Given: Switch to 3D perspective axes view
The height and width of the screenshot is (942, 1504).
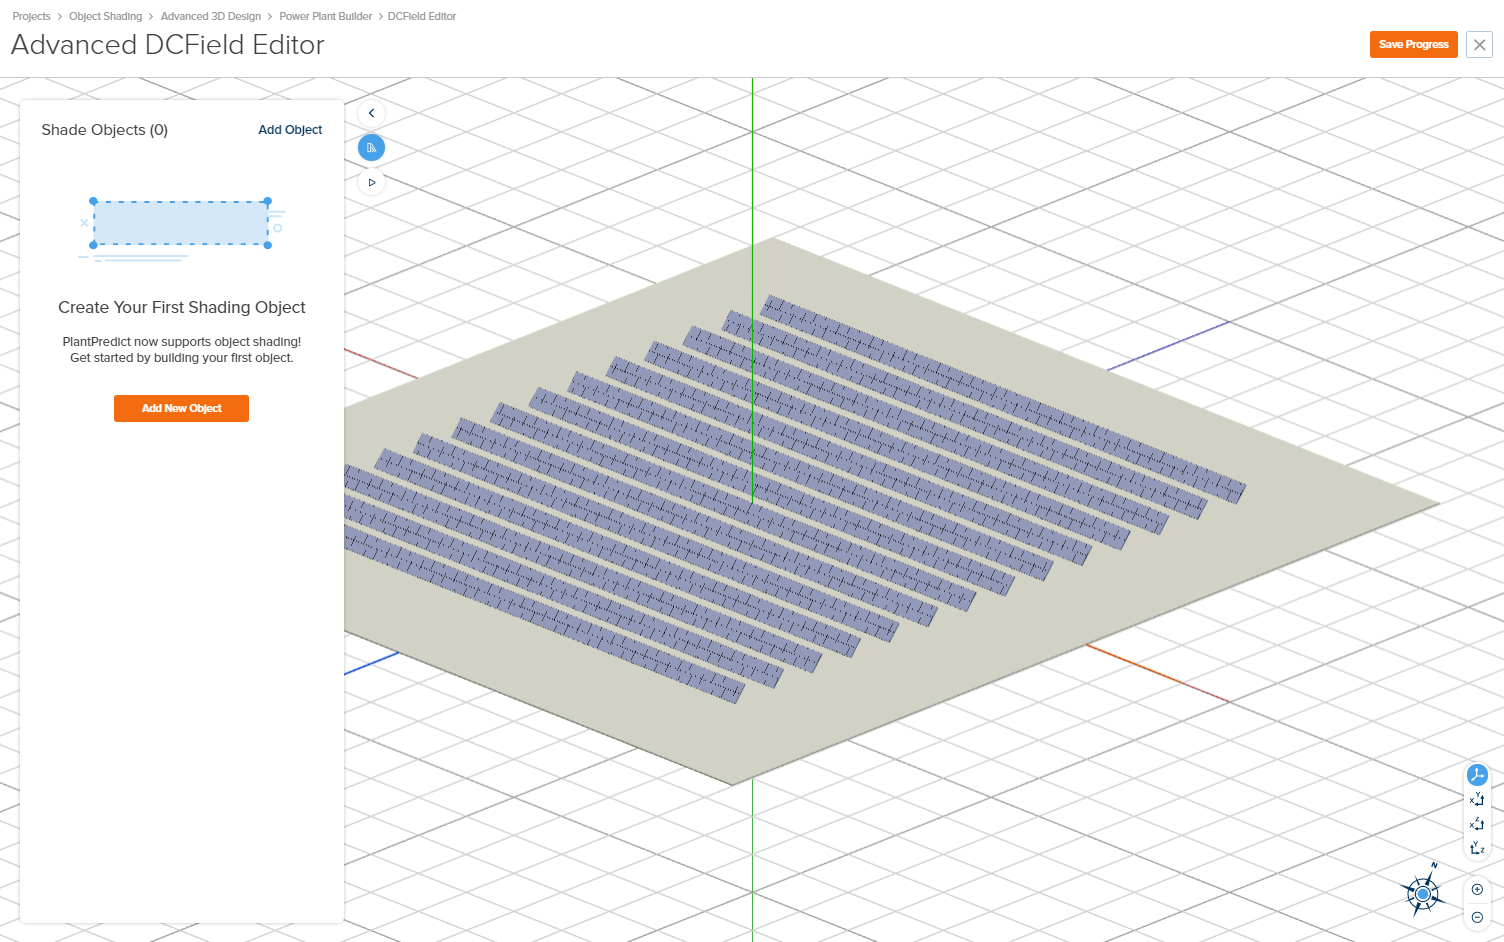Looking at the screenshot, I should 1477,775.
